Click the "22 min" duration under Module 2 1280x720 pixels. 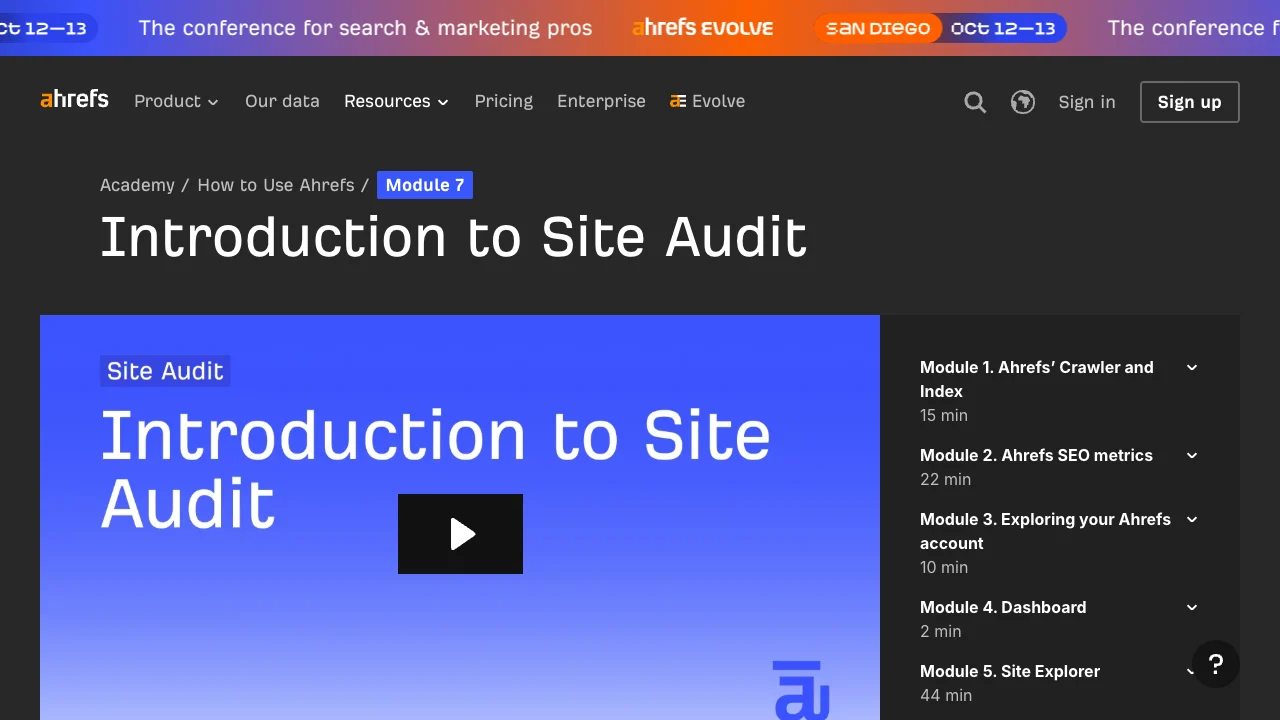[x=945, y=479]
